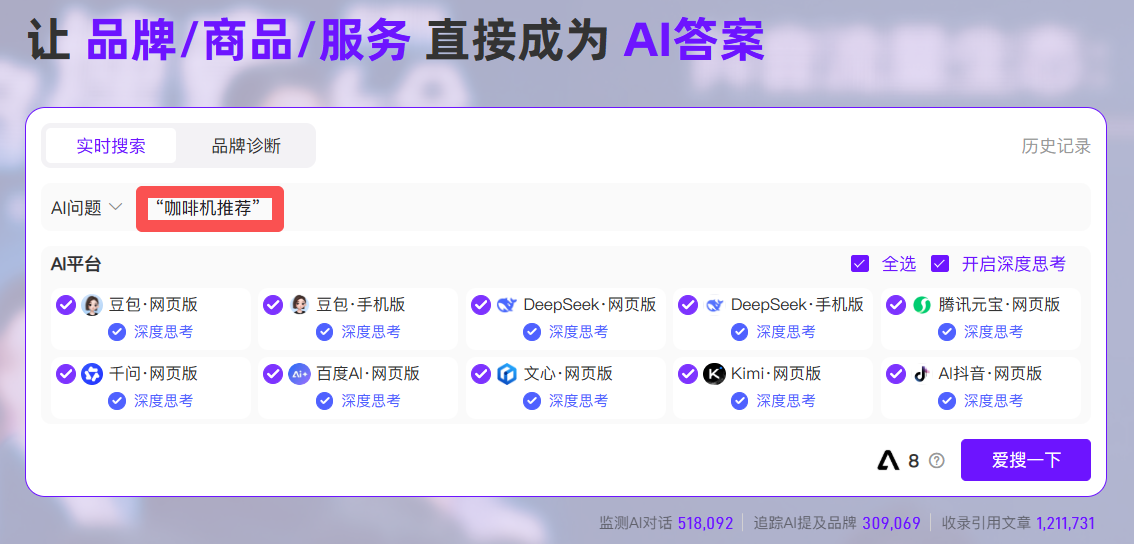Toggle the 开启深度思考 checkbox
This screenshot has width=1134, height=544.
(x=939, y=264)
